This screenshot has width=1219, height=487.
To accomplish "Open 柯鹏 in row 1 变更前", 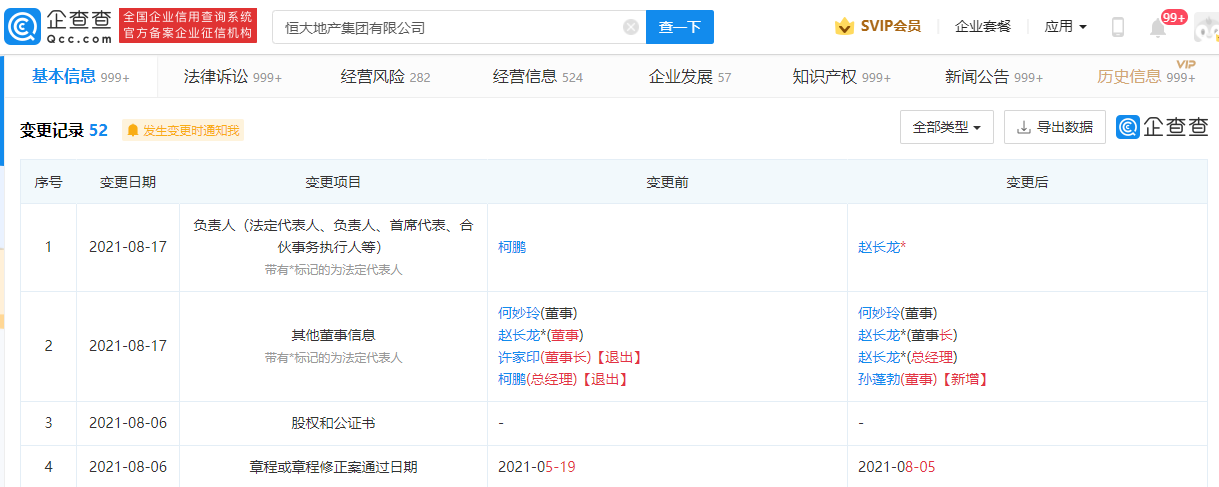I will point(512,247).
